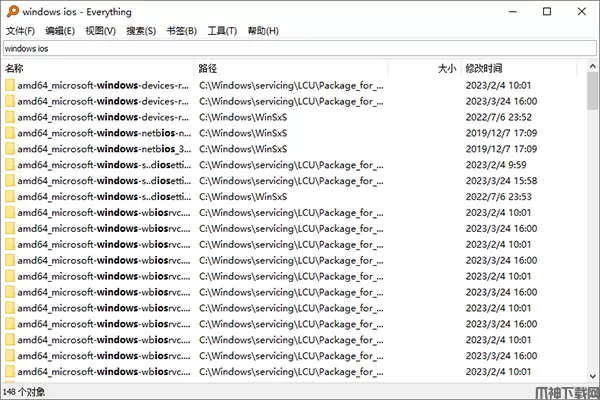Click the path cell in row dated 2023/2/4 9:59
The height and width of the screenshot is (400, 600).
click(x=291, y=165)
